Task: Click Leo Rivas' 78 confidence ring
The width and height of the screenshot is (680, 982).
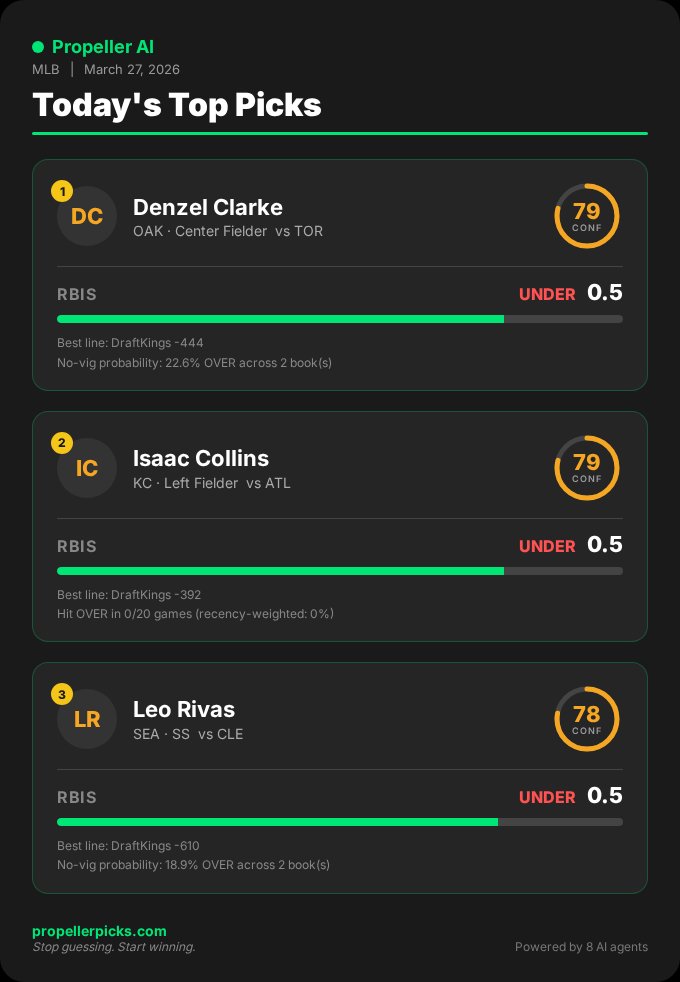Action: point(586,719)
